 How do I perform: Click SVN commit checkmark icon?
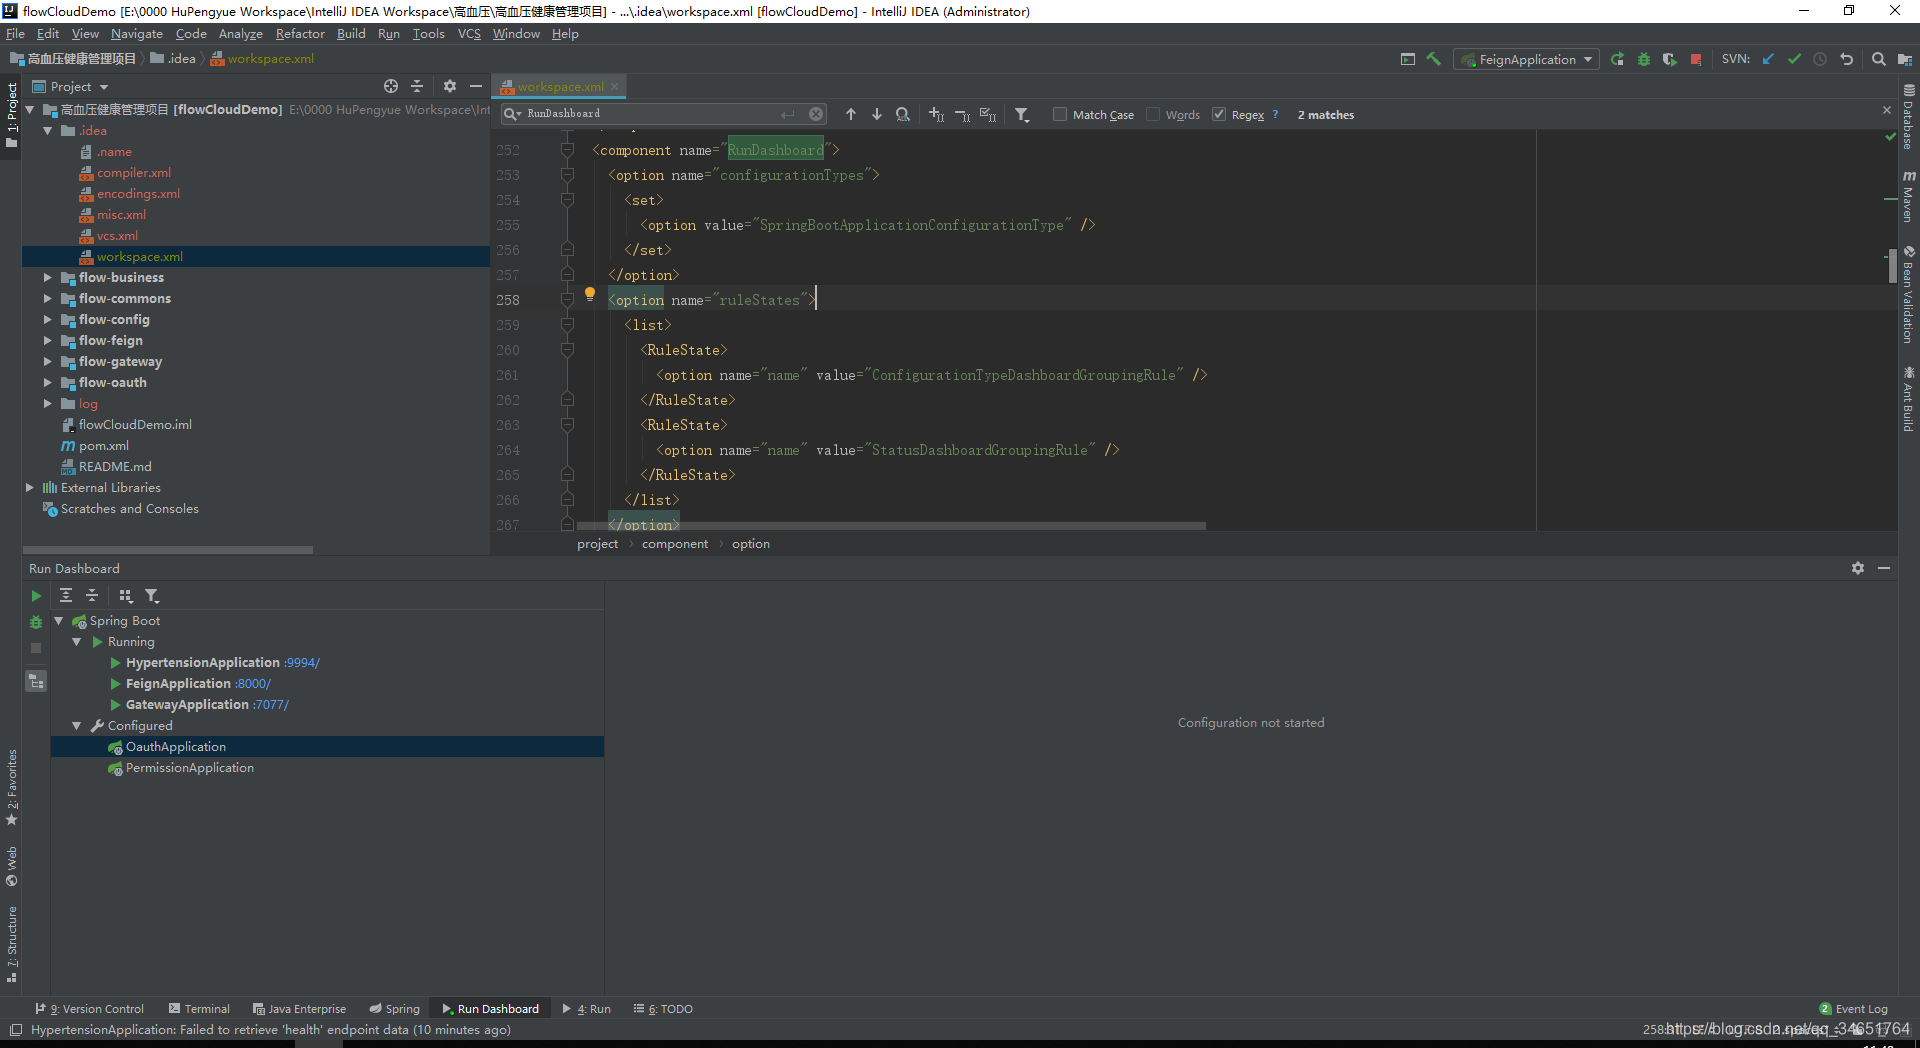tap(1794, 59)
